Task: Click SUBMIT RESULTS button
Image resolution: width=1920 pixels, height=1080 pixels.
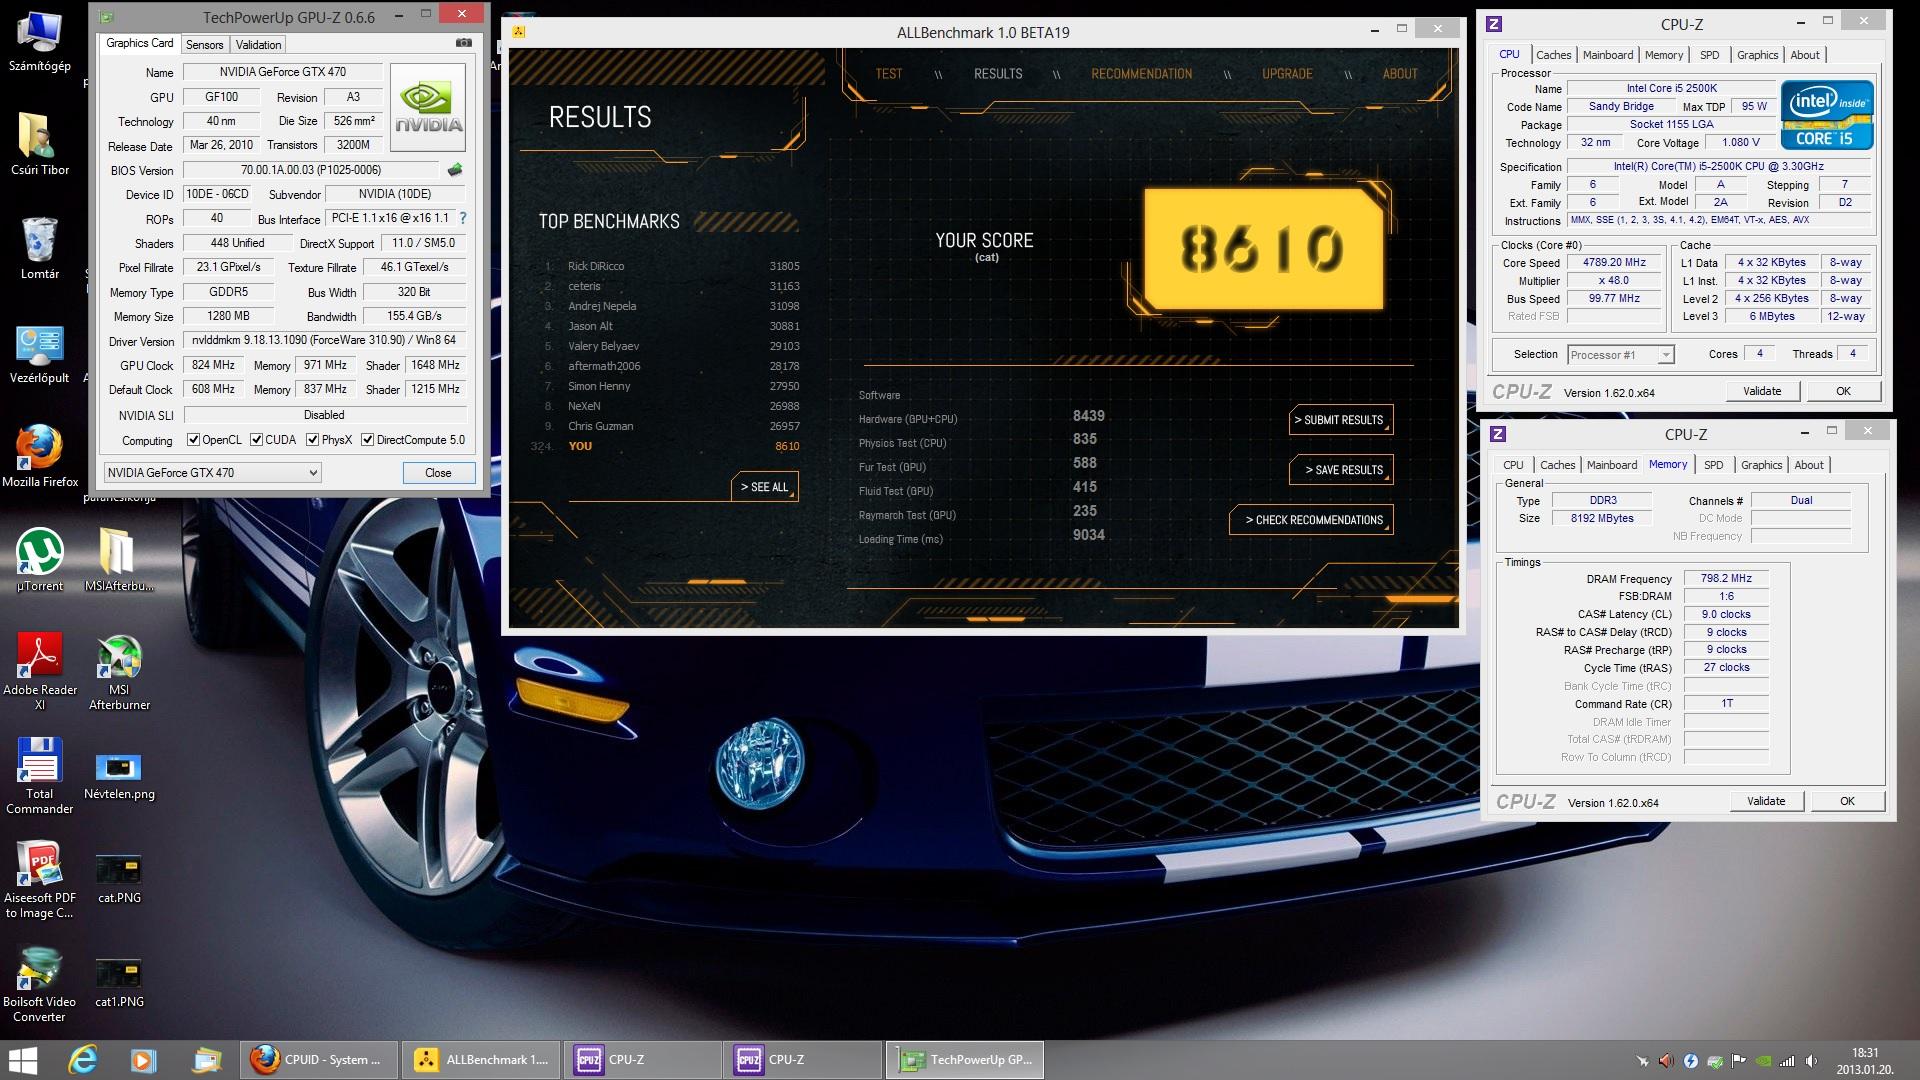Action: click(1340, 420)
